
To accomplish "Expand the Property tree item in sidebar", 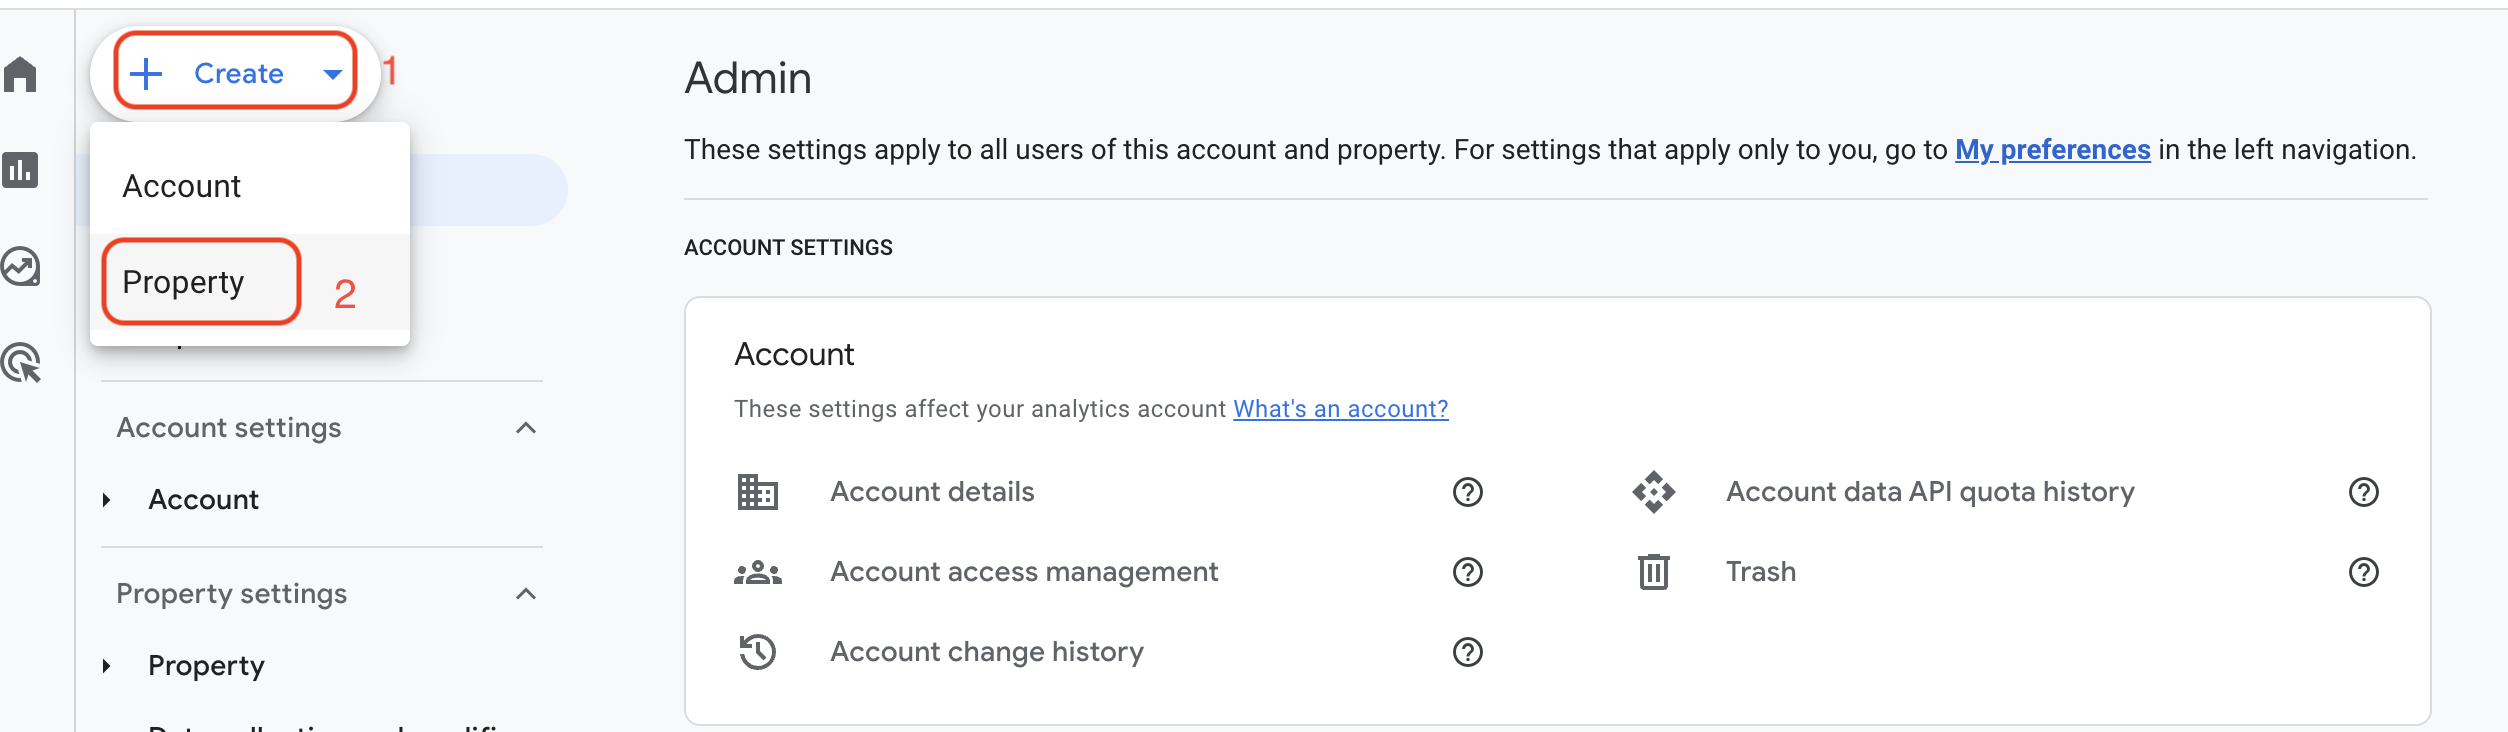I will [107, 666].
